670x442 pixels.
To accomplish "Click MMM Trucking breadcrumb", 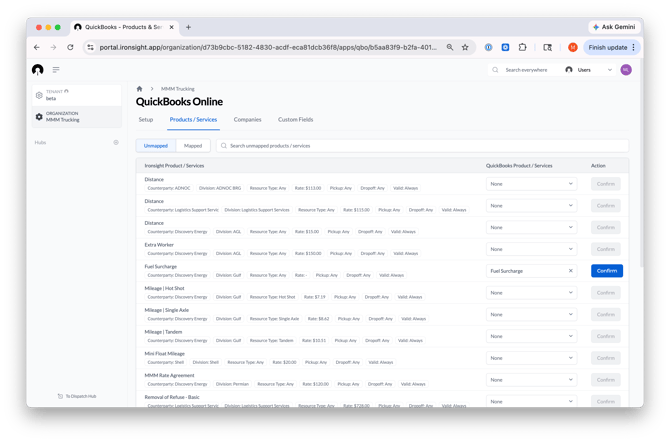I will 178,89.
